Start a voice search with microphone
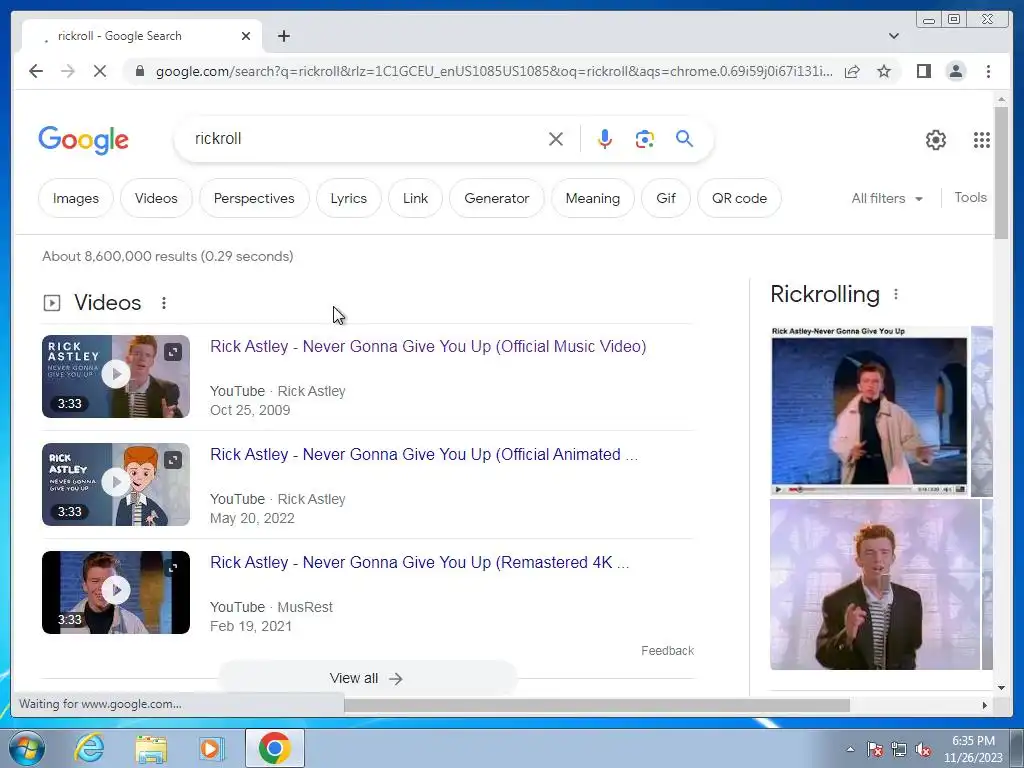 pos(605,139)
